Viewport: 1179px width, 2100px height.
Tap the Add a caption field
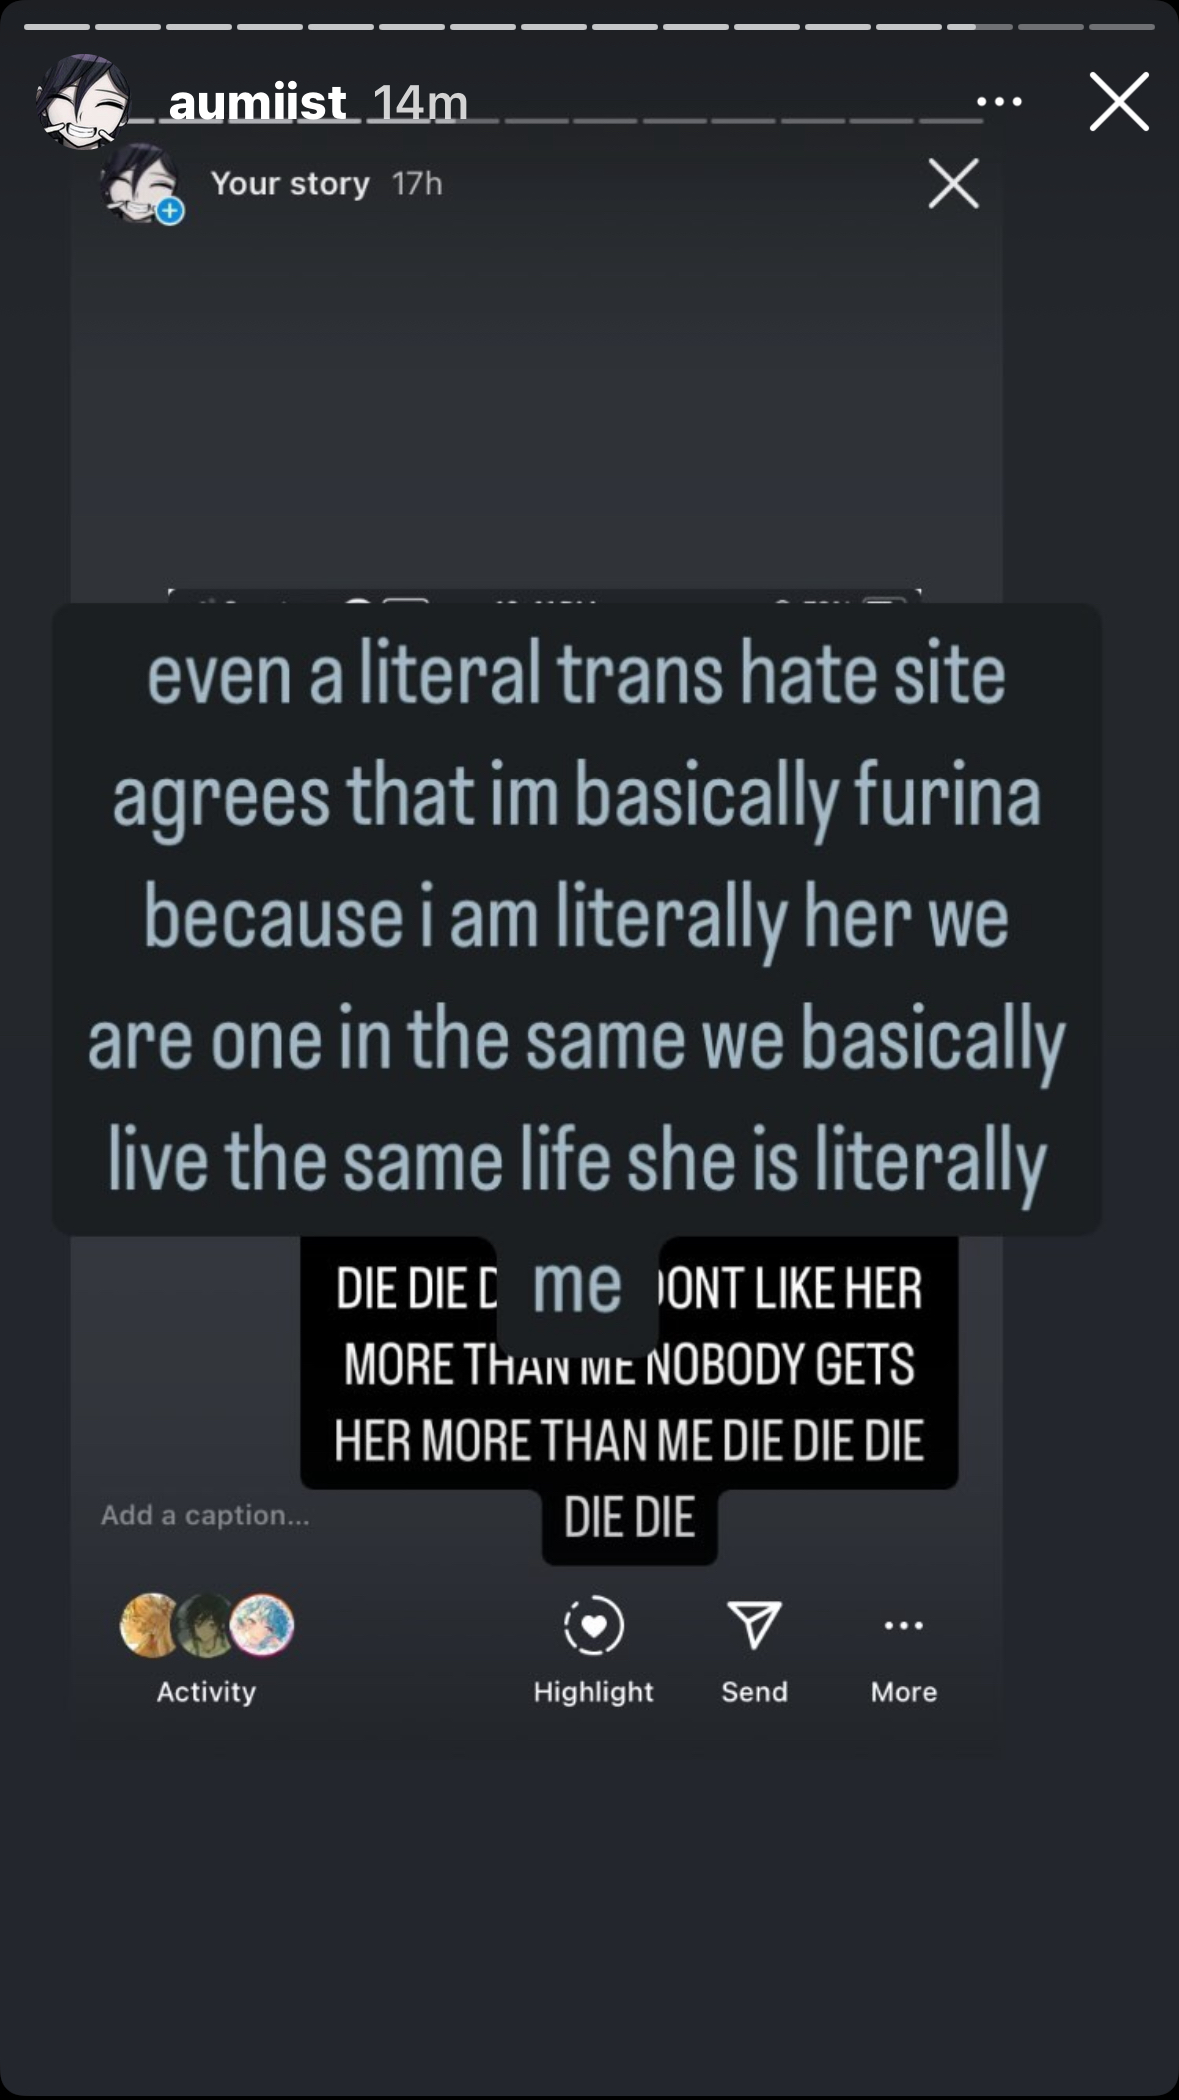pos(205,1515)
